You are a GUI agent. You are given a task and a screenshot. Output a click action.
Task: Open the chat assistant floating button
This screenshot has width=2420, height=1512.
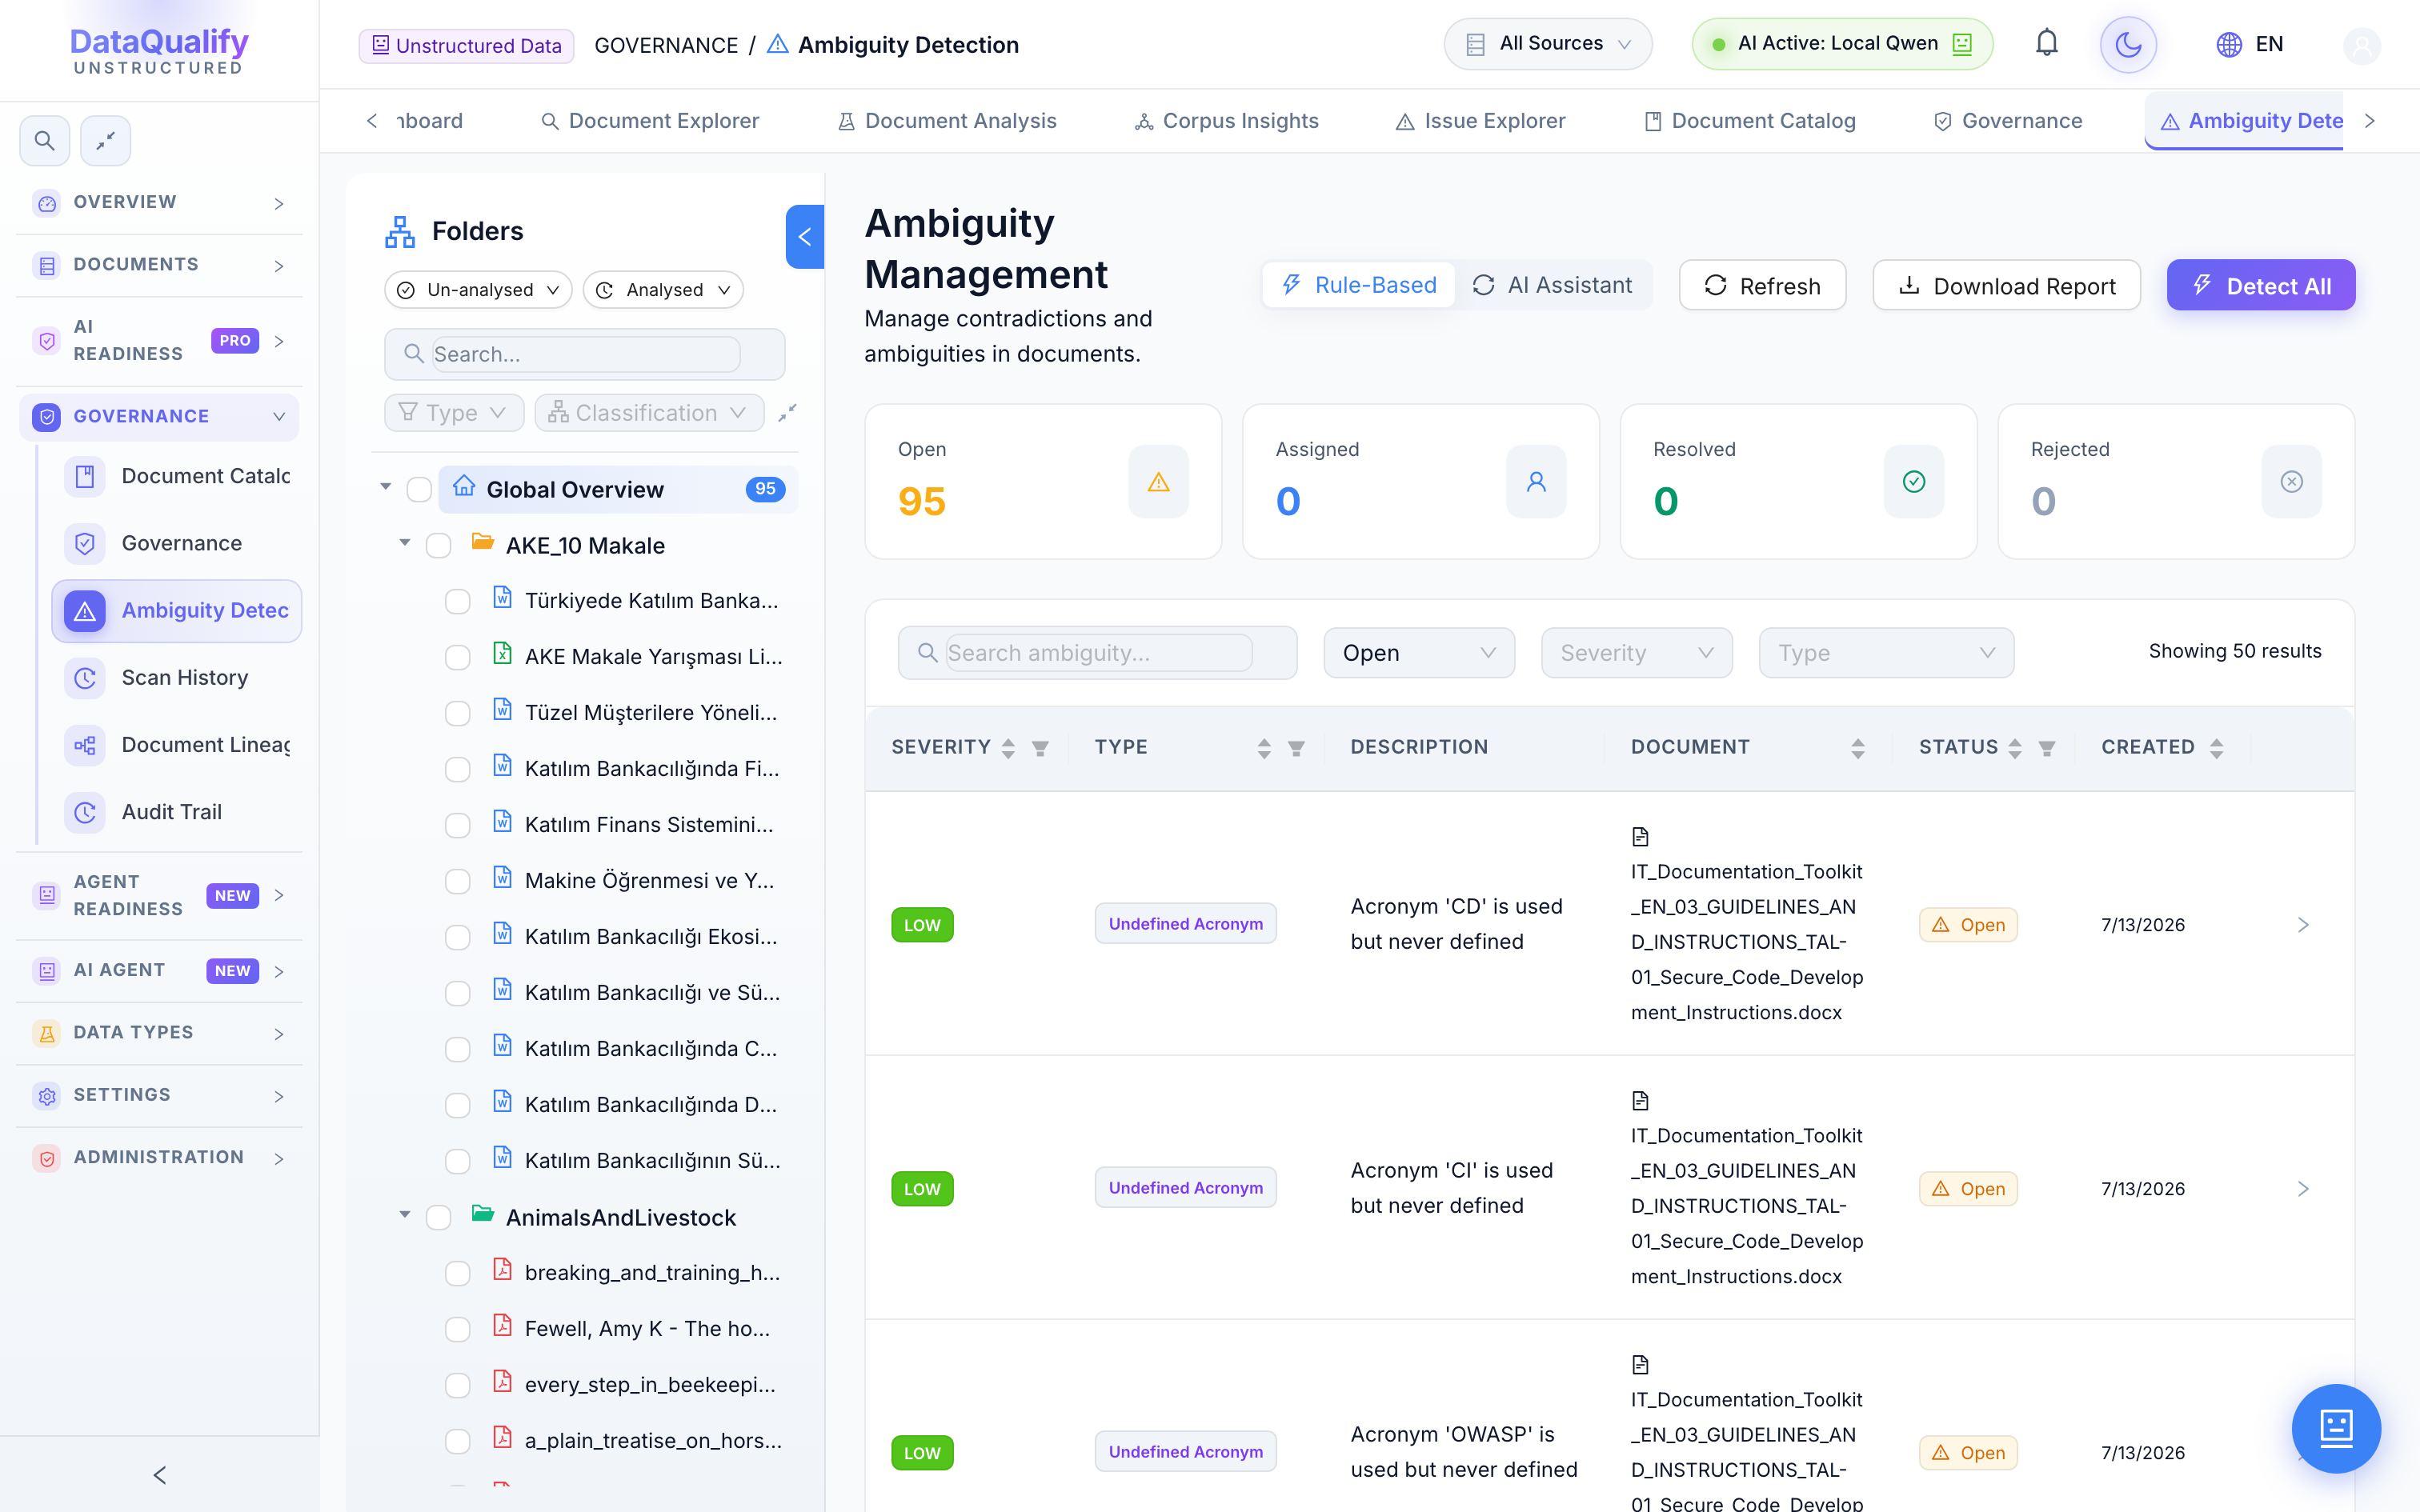tap(2336, 1428)
